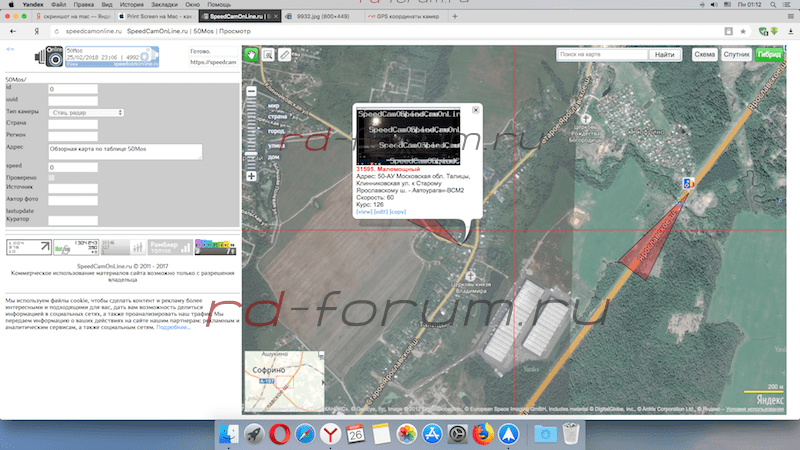The width and height of the screenshot is (800, 450).
Task: Switch to Print Screen на Mac tab
Action: (156, 16)
